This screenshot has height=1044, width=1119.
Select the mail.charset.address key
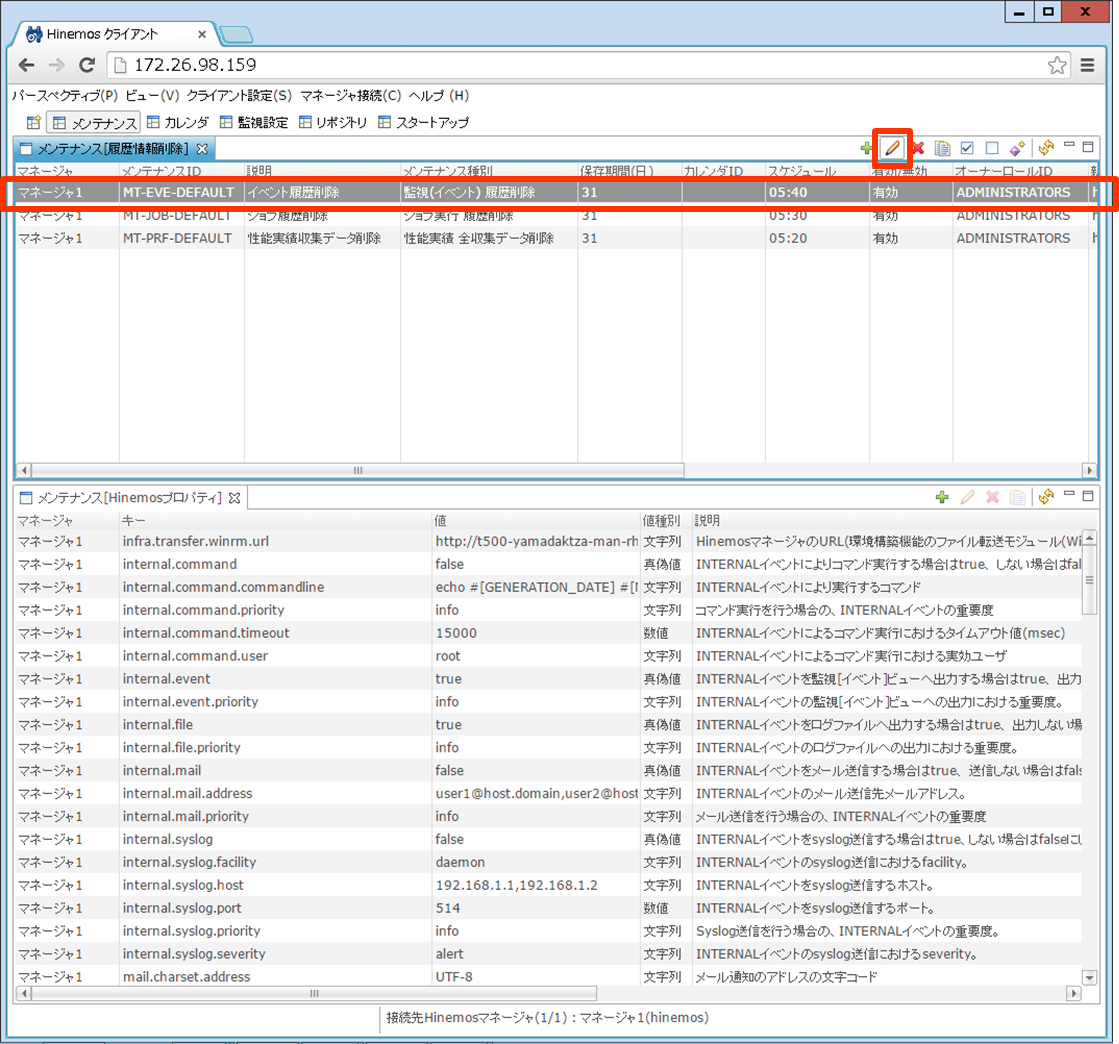point(186,977)
